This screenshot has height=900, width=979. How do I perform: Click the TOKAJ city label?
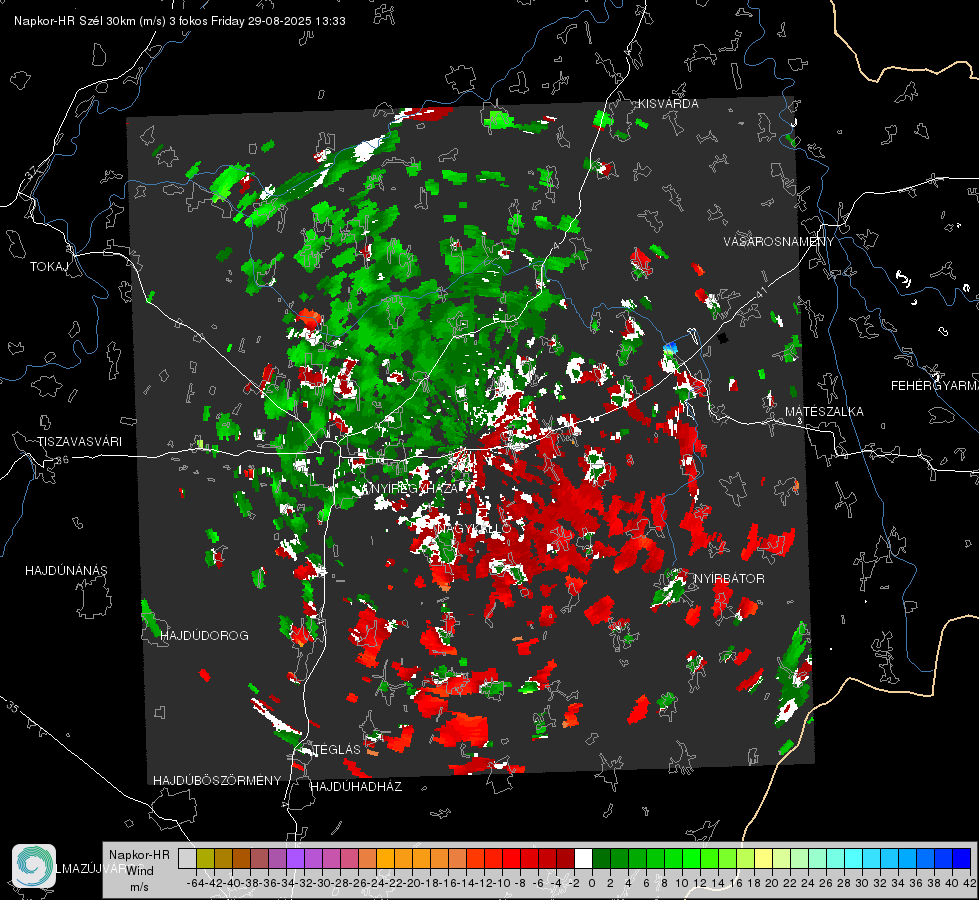tap(49, 267)
